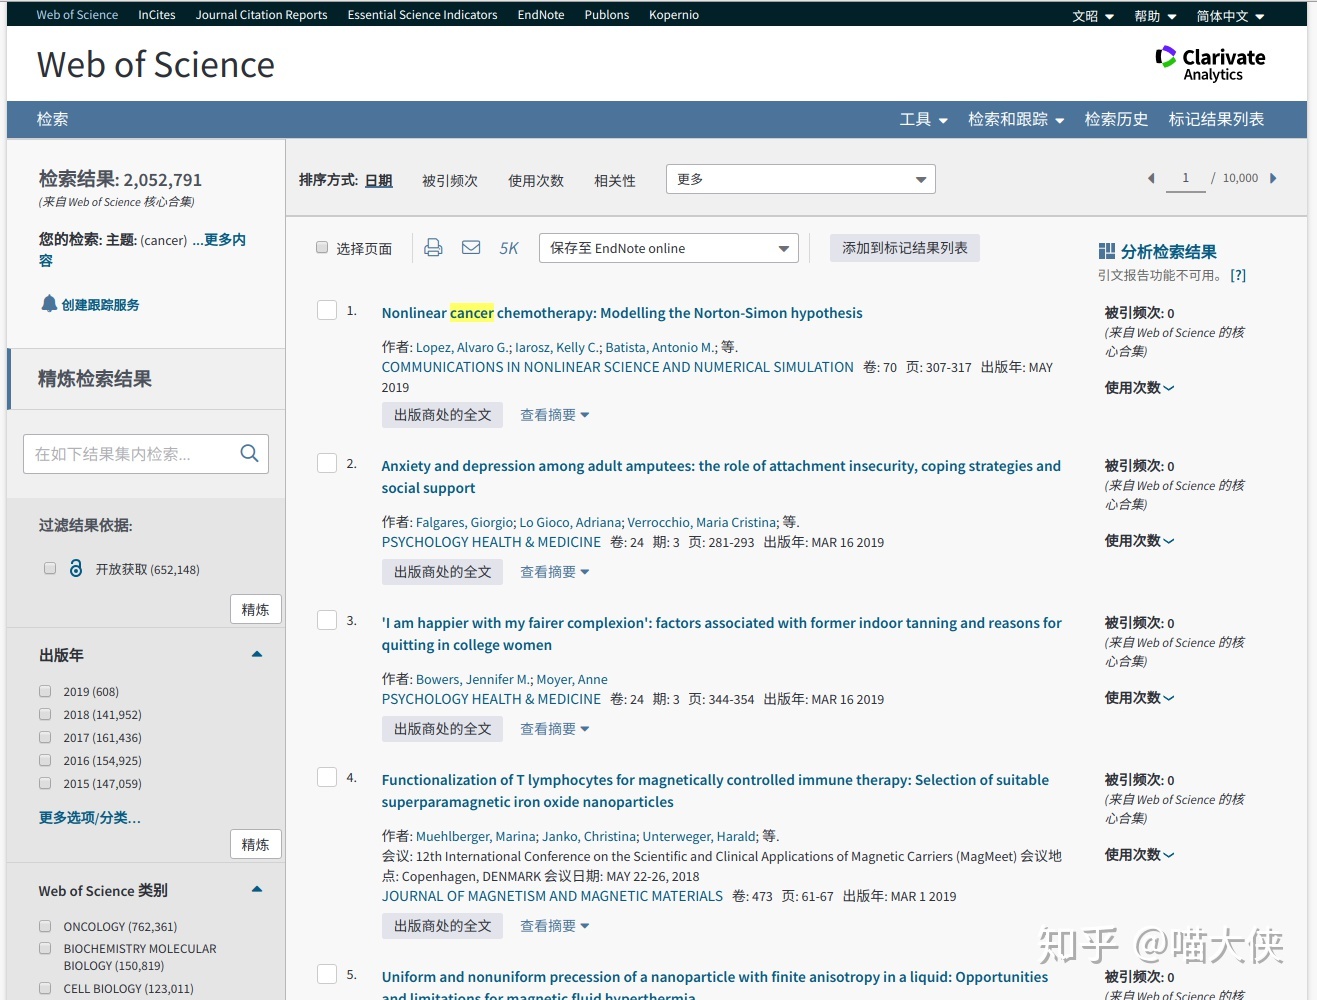Screen dimensions: 1317x1000
Task: Collapse the 出版年 filter section
Action: pyautogui.click(x=257, y=654)
